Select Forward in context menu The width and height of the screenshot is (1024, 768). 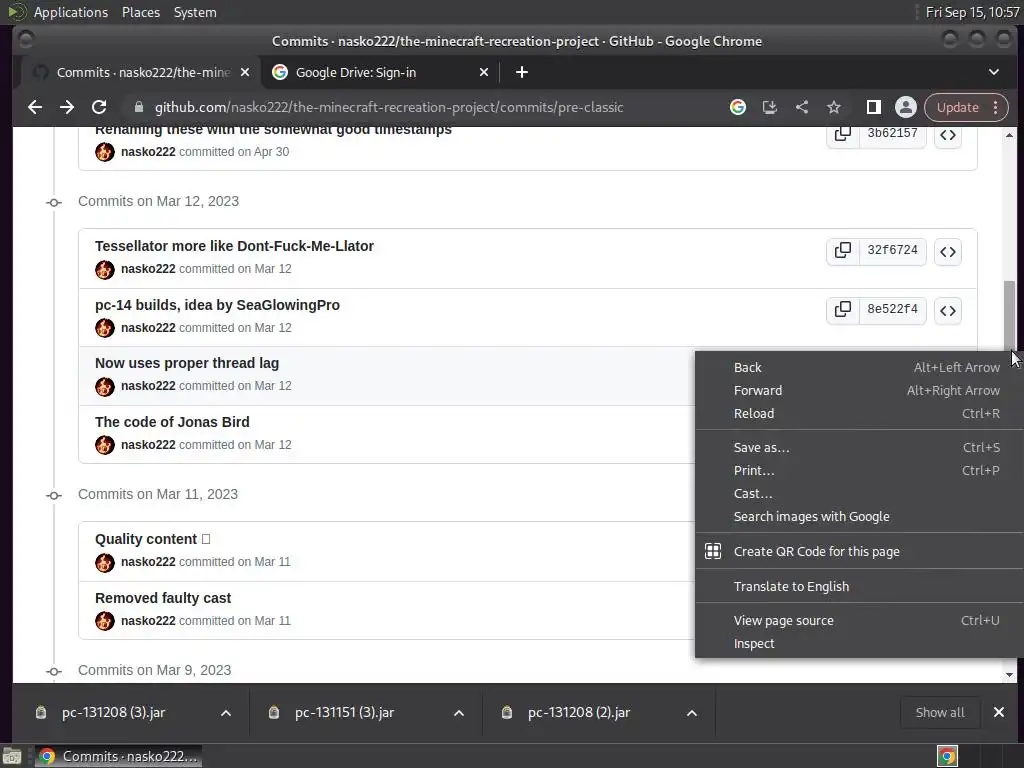pyautogui.click(x=859, y=391)
